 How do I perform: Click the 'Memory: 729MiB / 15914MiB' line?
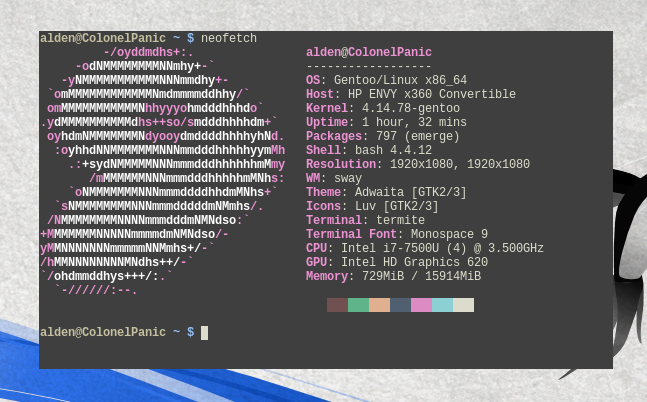pos(394,276)
